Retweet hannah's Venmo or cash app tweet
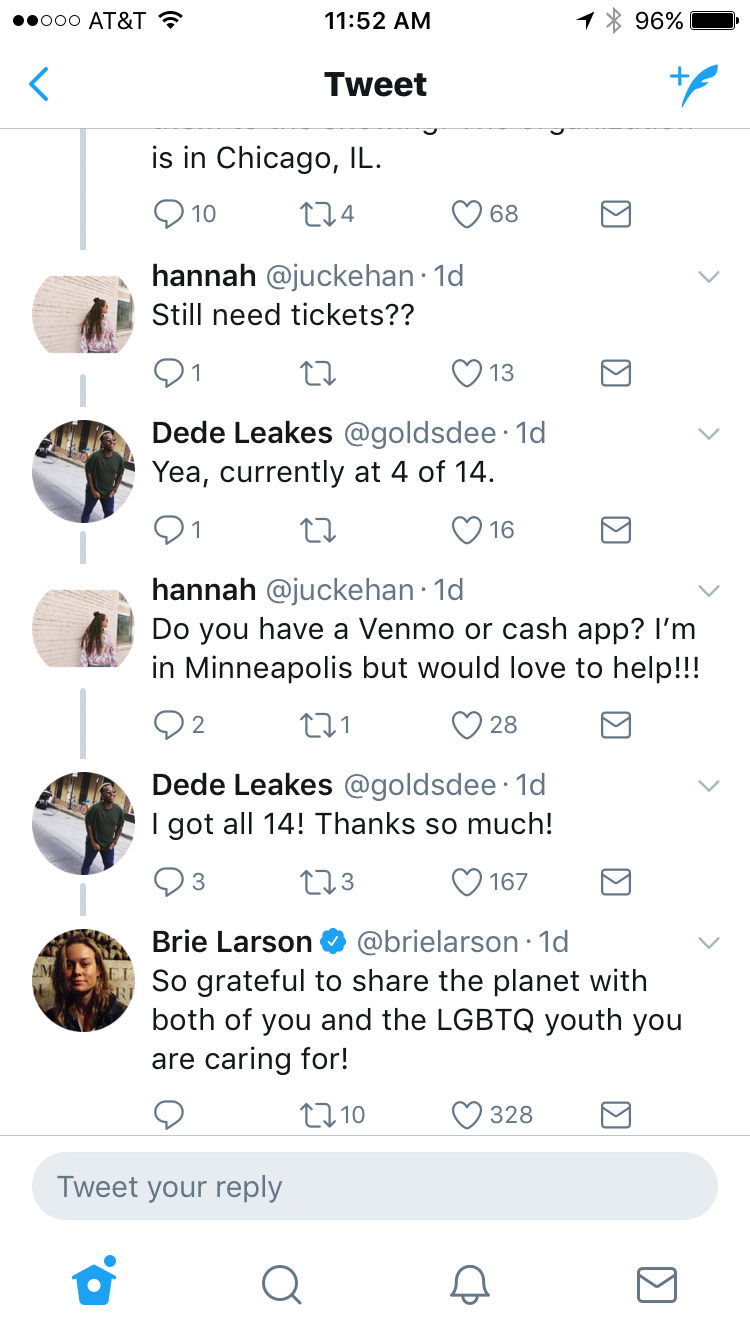750x1334 pixels. (316, 724)
